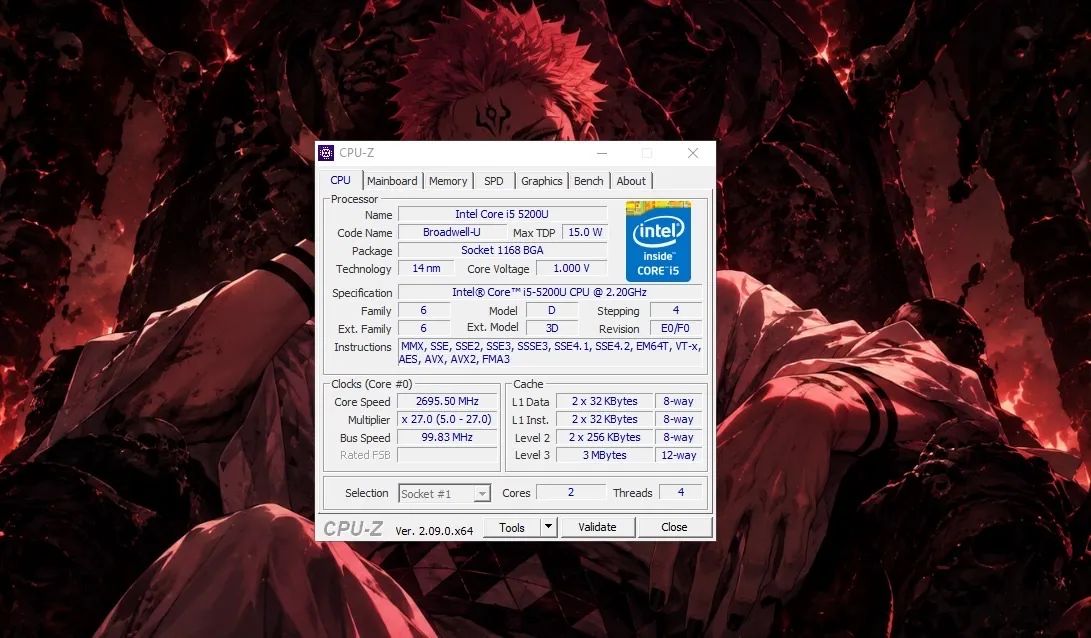The image size is (1091, 638).
Task: Open the SPD tab
Action: (494, 181)
